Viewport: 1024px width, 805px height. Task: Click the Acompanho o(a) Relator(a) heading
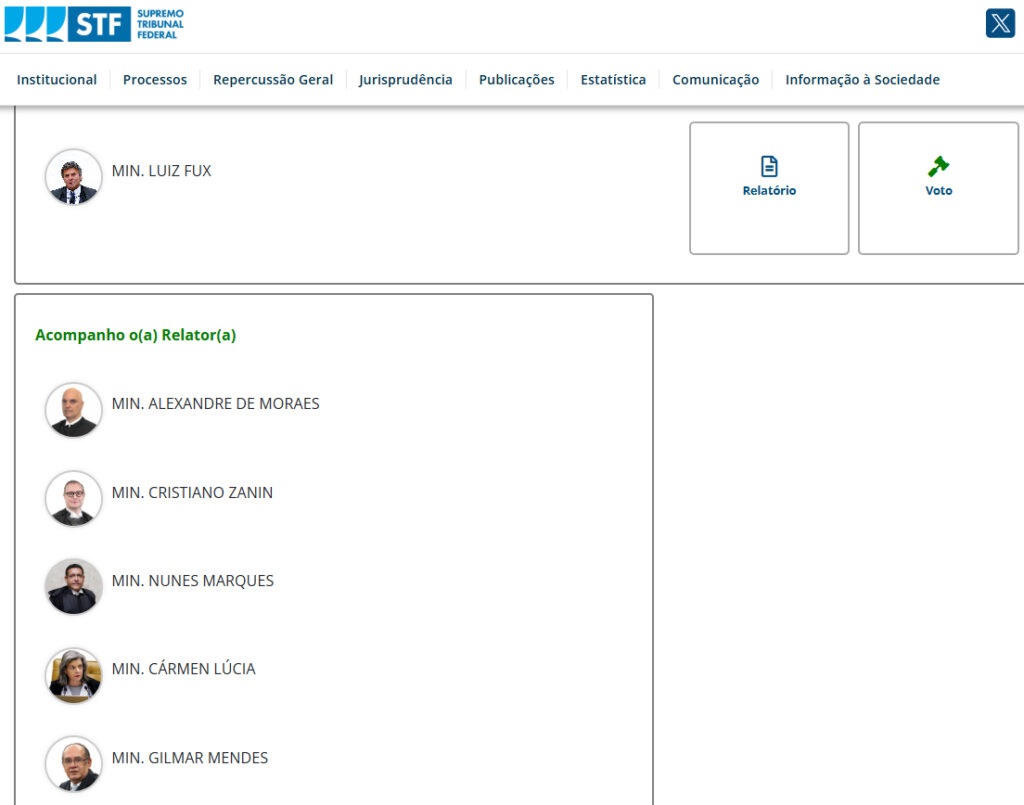[x=135, y=335]
